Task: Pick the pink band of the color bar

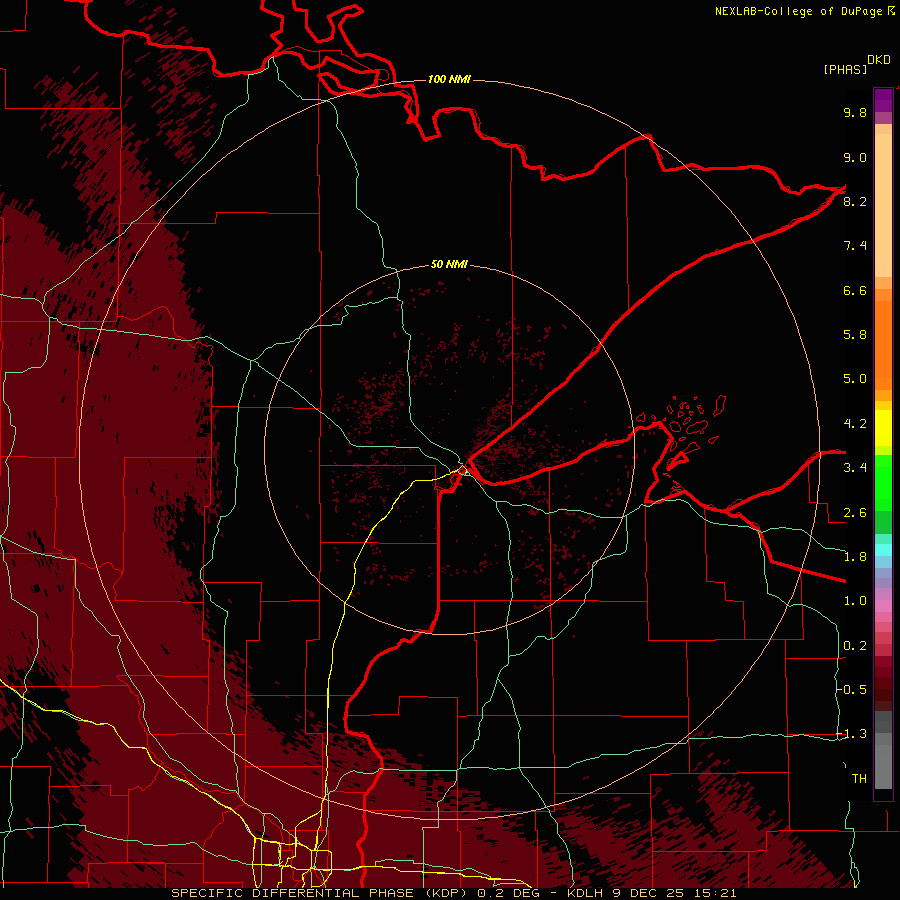Action: click(x=883, y=606)
